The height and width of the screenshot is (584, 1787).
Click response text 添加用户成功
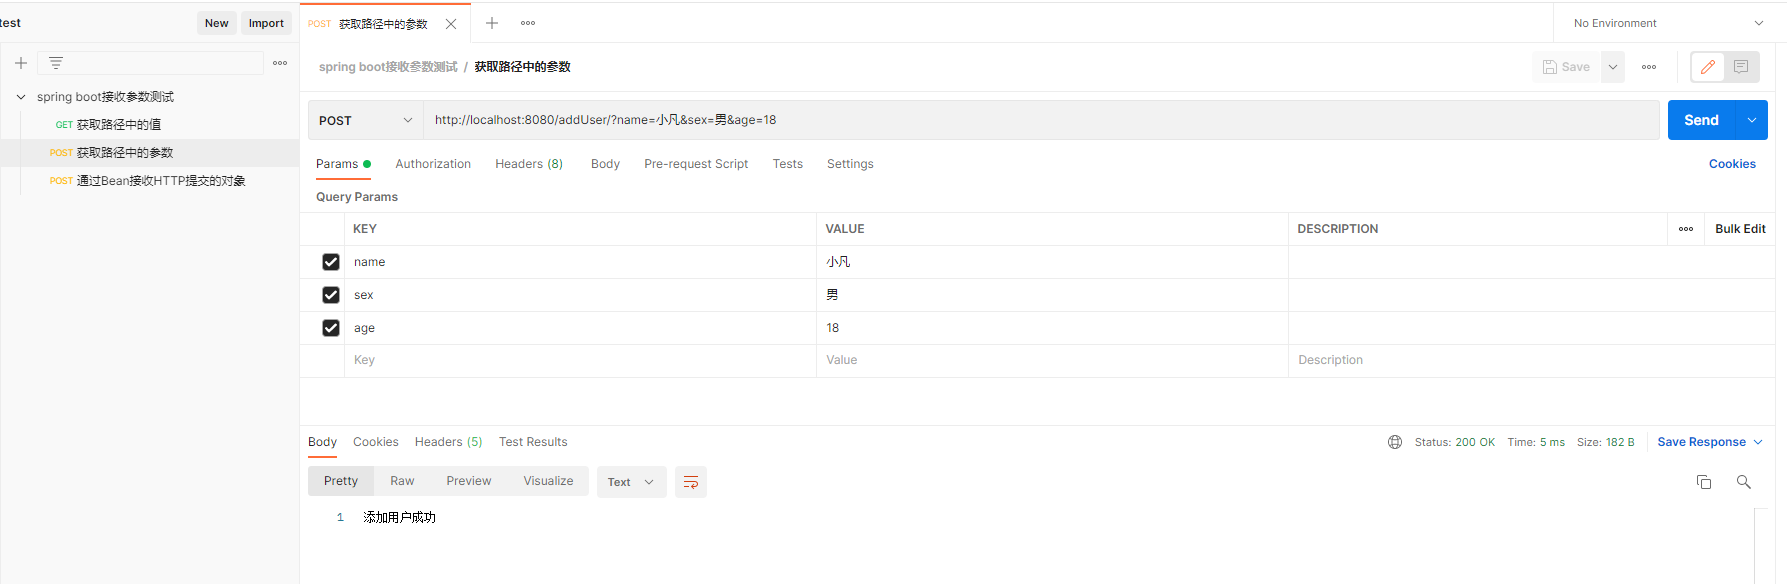(399, 517)
